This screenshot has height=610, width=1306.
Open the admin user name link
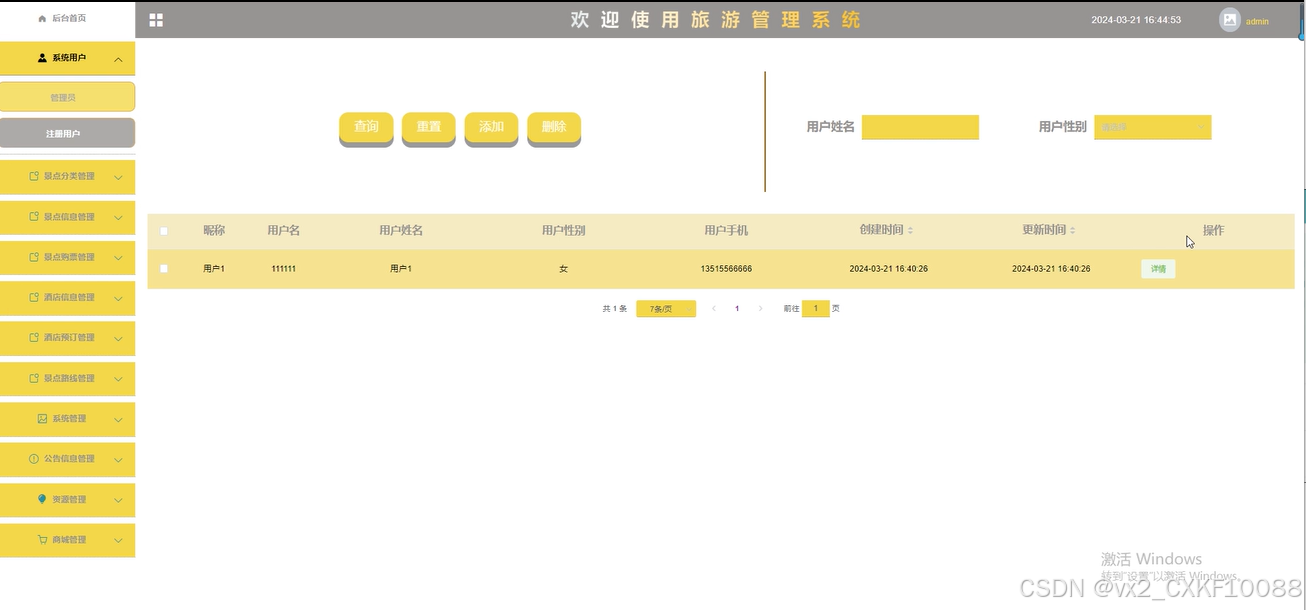1257,21
